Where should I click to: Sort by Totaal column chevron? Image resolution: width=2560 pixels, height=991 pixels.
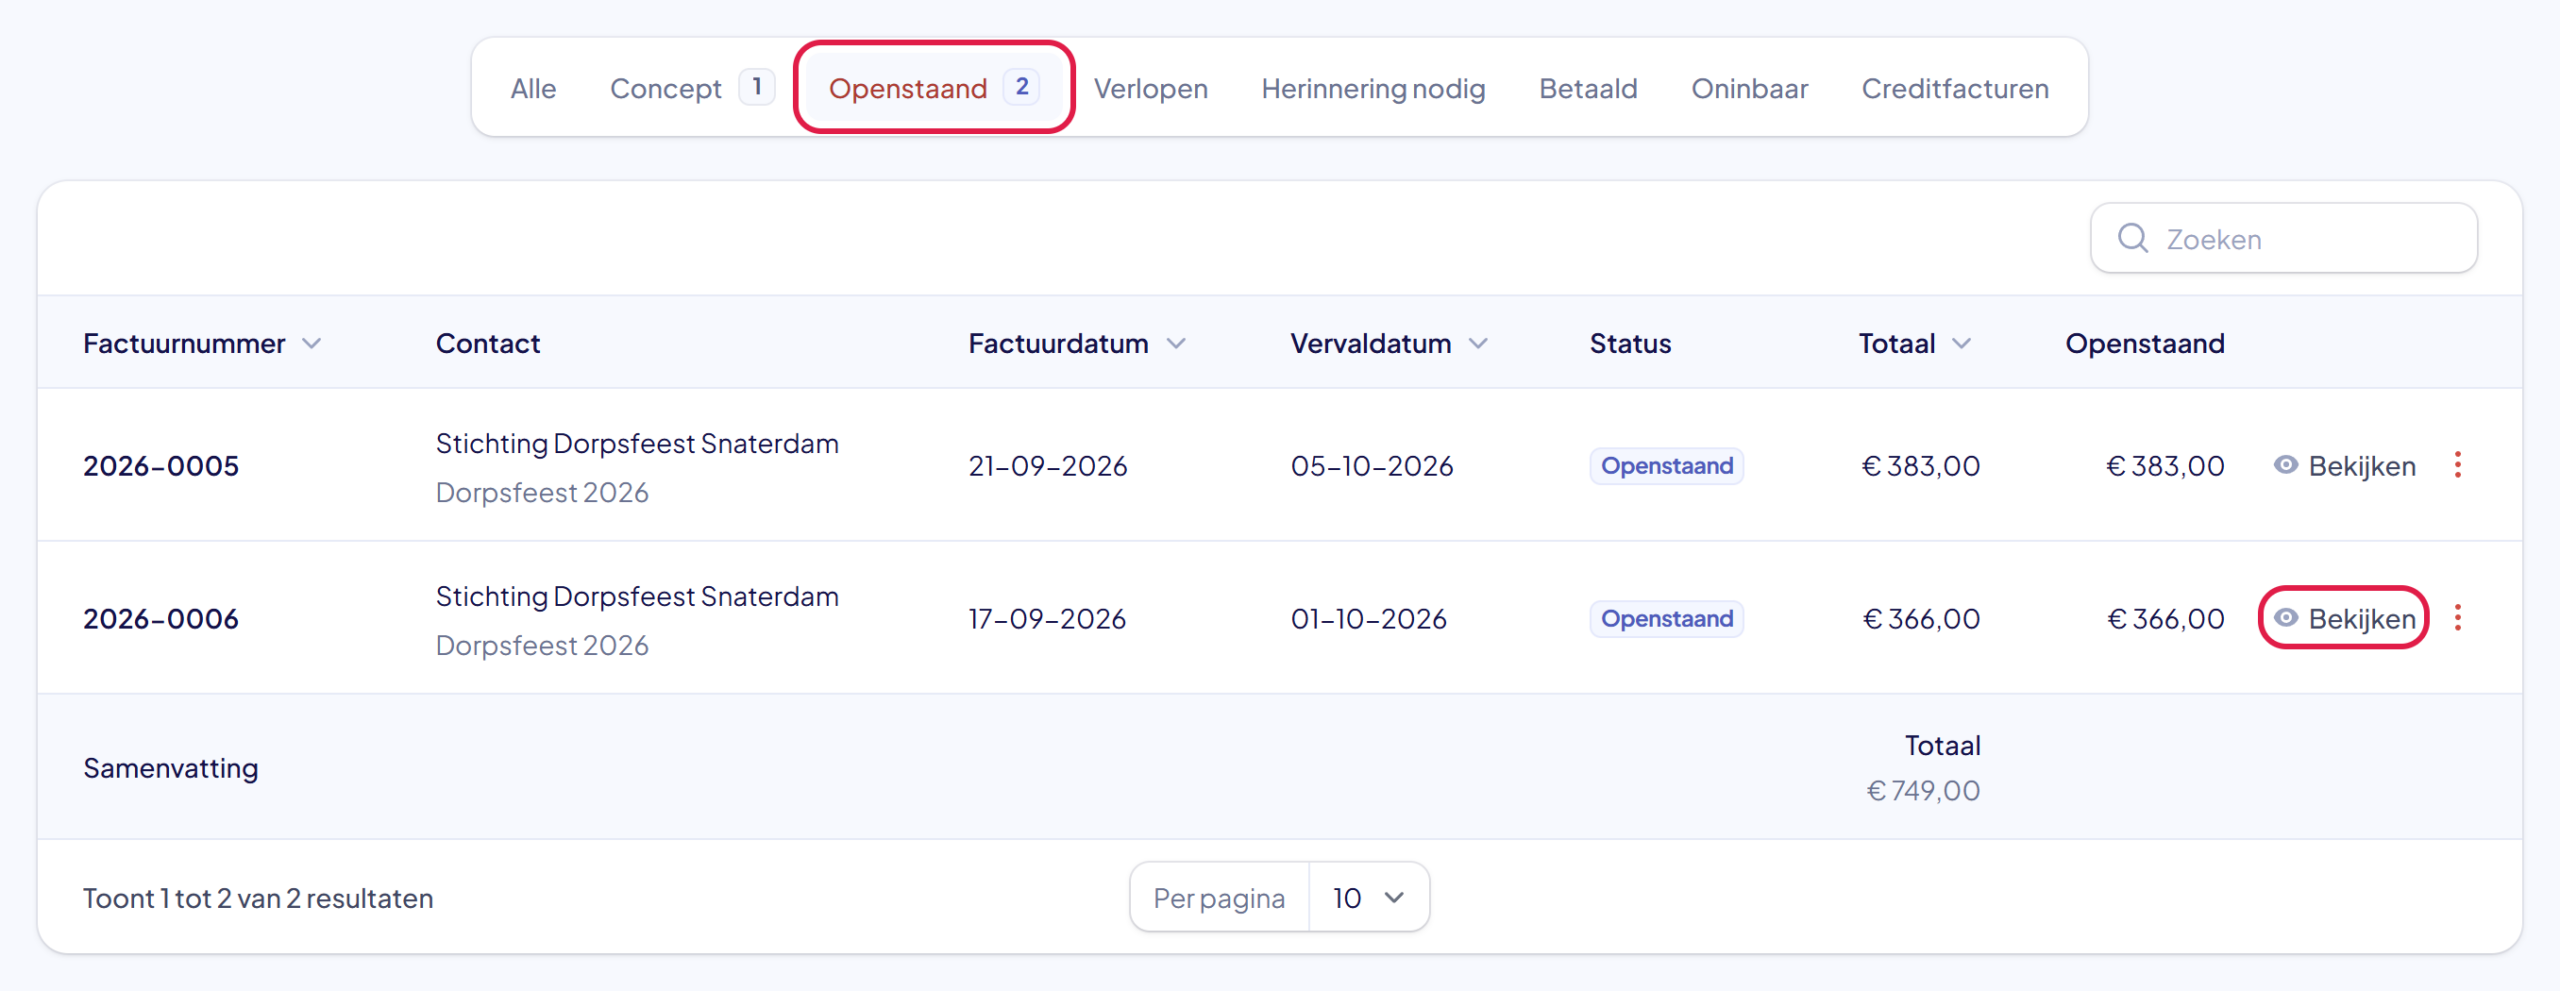(1962, 344)
